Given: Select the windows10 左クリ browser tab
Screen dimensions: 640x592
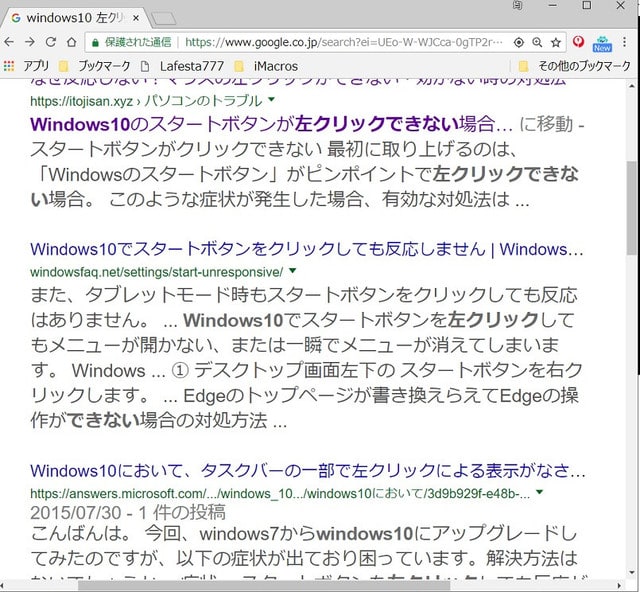Looking at the screenshot, I should (x=76, y=18).
